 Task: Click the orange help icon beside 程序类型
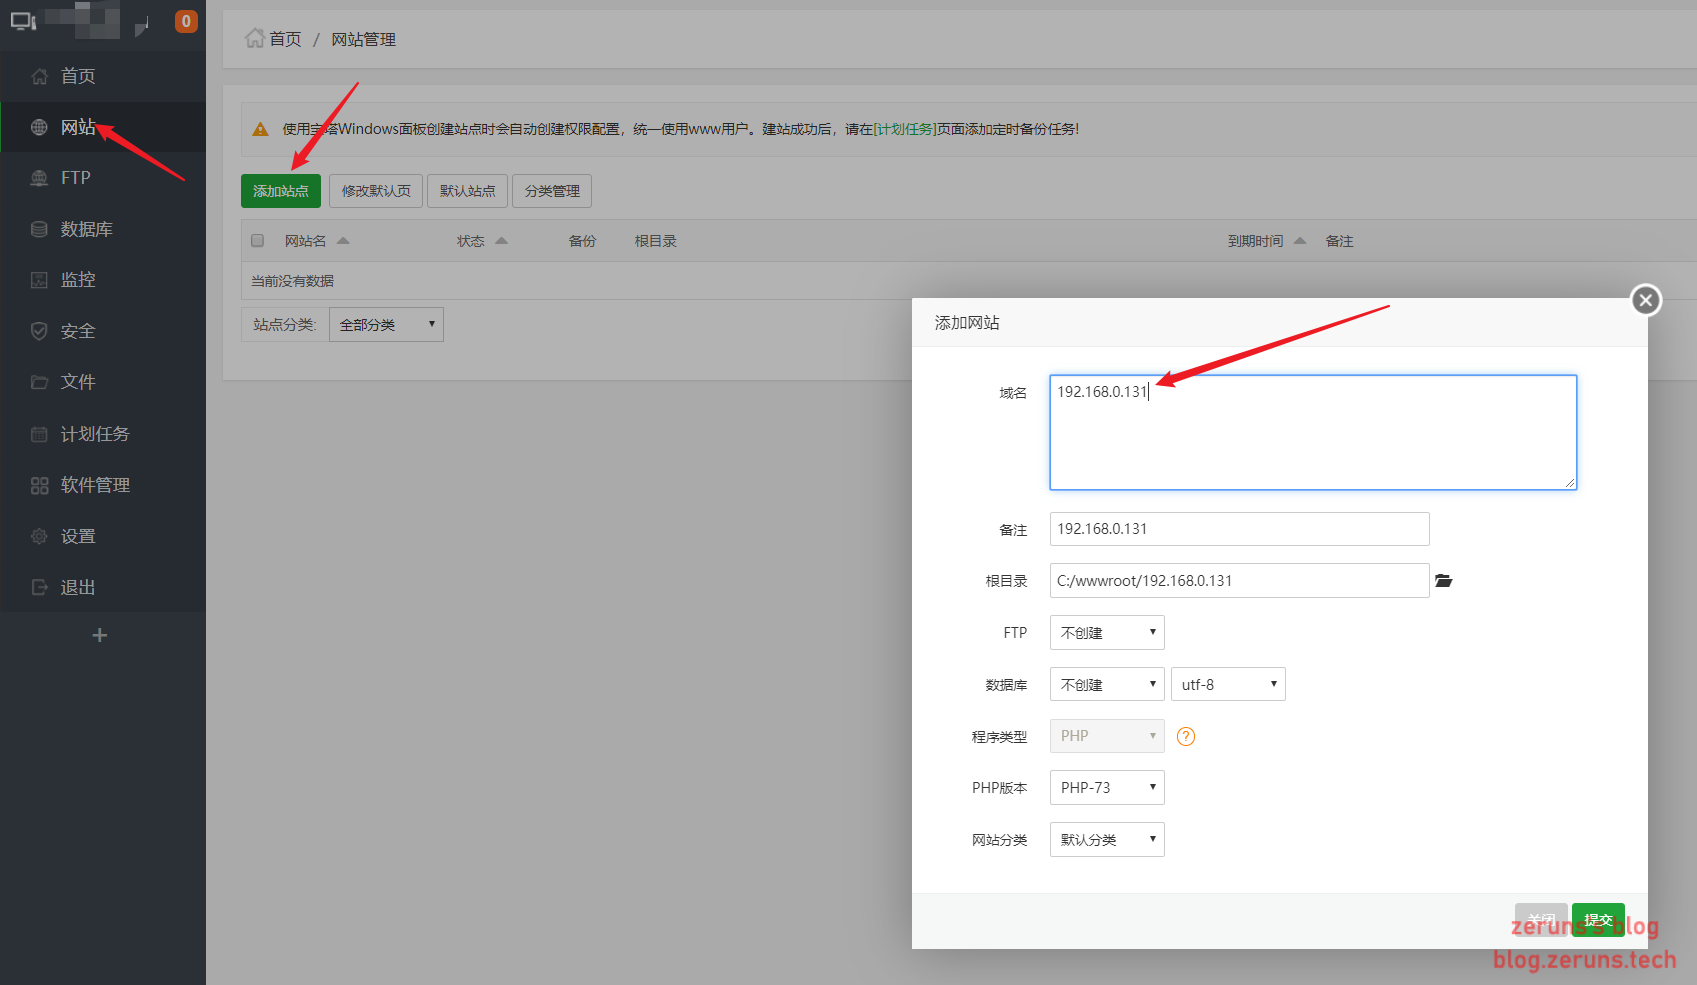pyautogui.click(x=1185, y=736)
